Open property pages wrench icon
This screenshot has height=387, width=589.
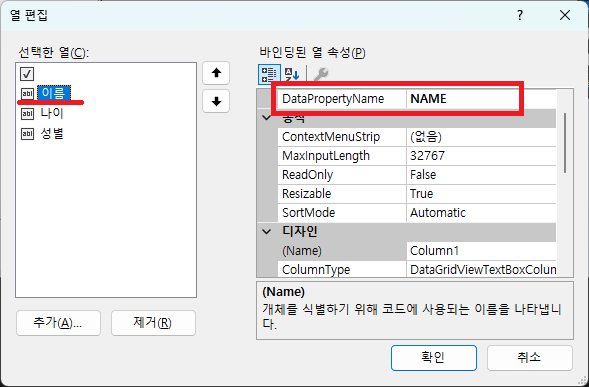[x=321, y=74]
